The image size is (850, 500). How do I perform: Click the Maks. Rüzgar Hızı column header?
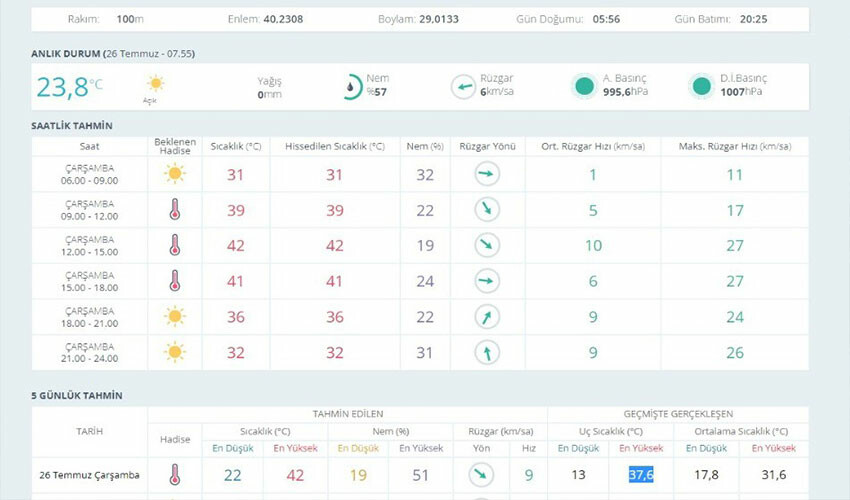pos(734,146)
